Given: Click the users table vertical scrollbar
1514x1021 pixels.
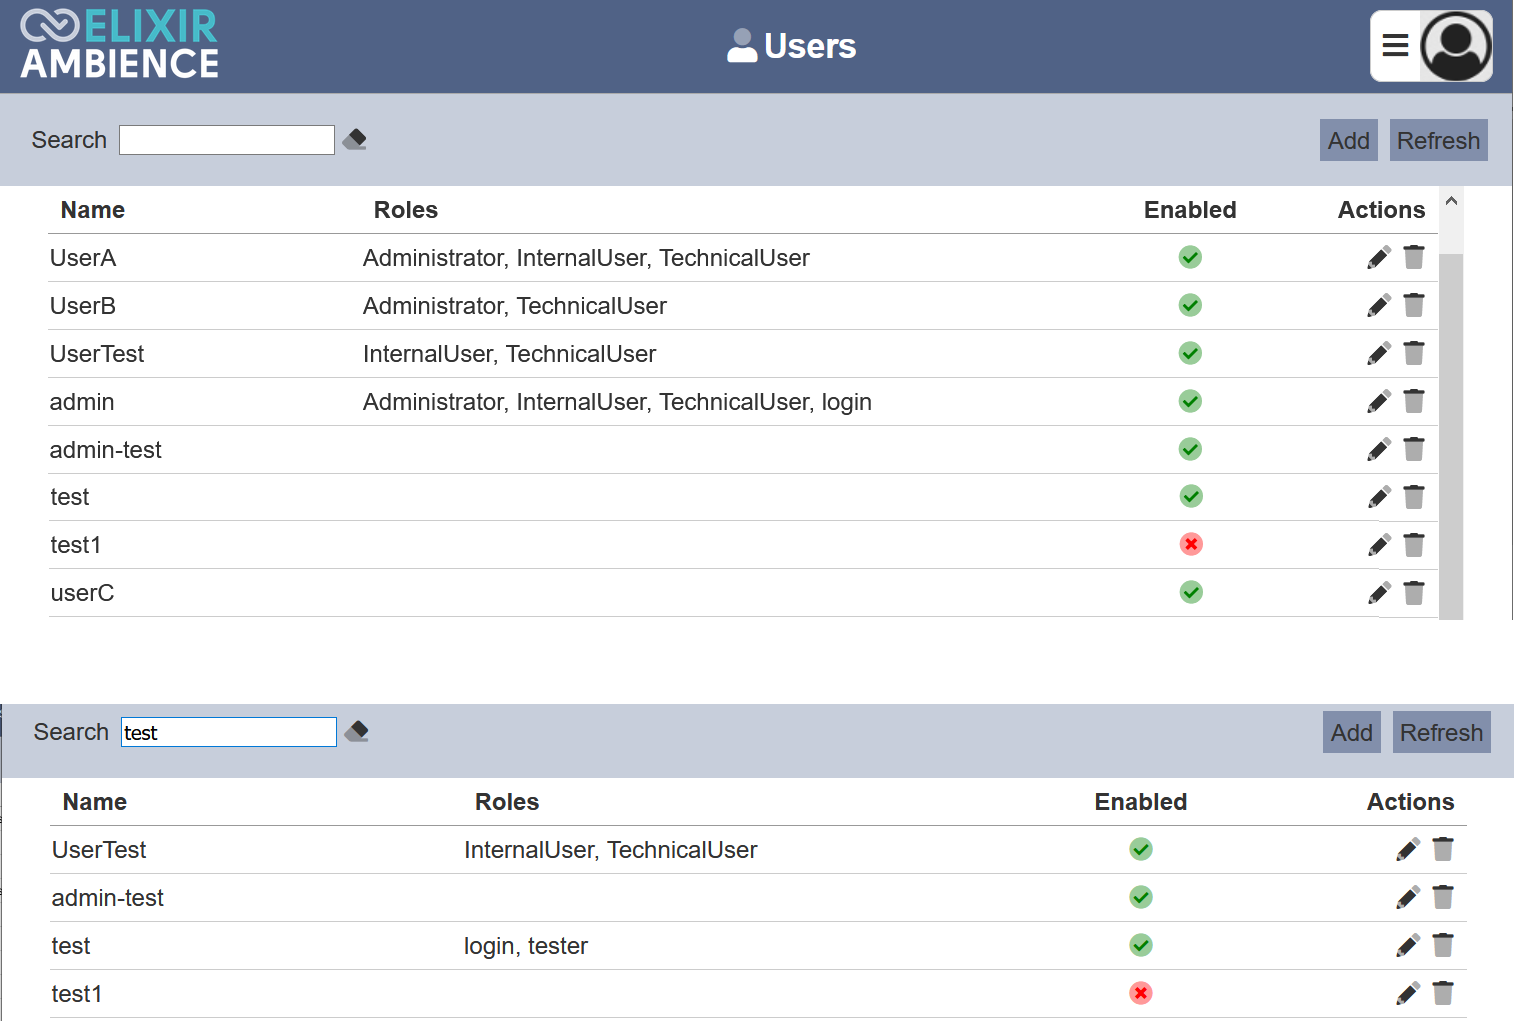Looking at the screenshot, I should tap(1451, 430).
